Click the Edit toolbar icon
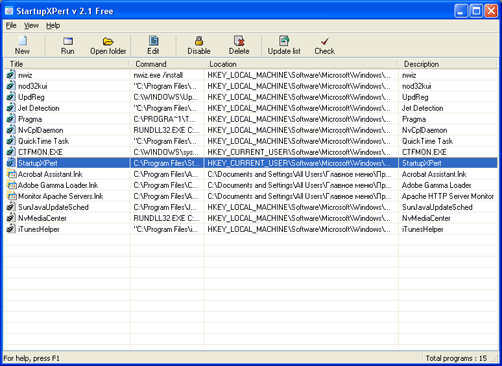 pyautogui.click(x=153, y=41)
